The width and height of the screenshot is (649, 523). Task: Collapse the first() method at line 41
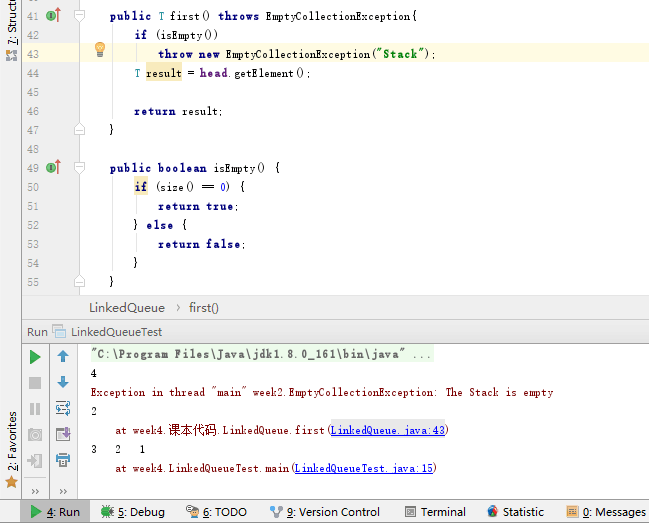pos(79,16)
